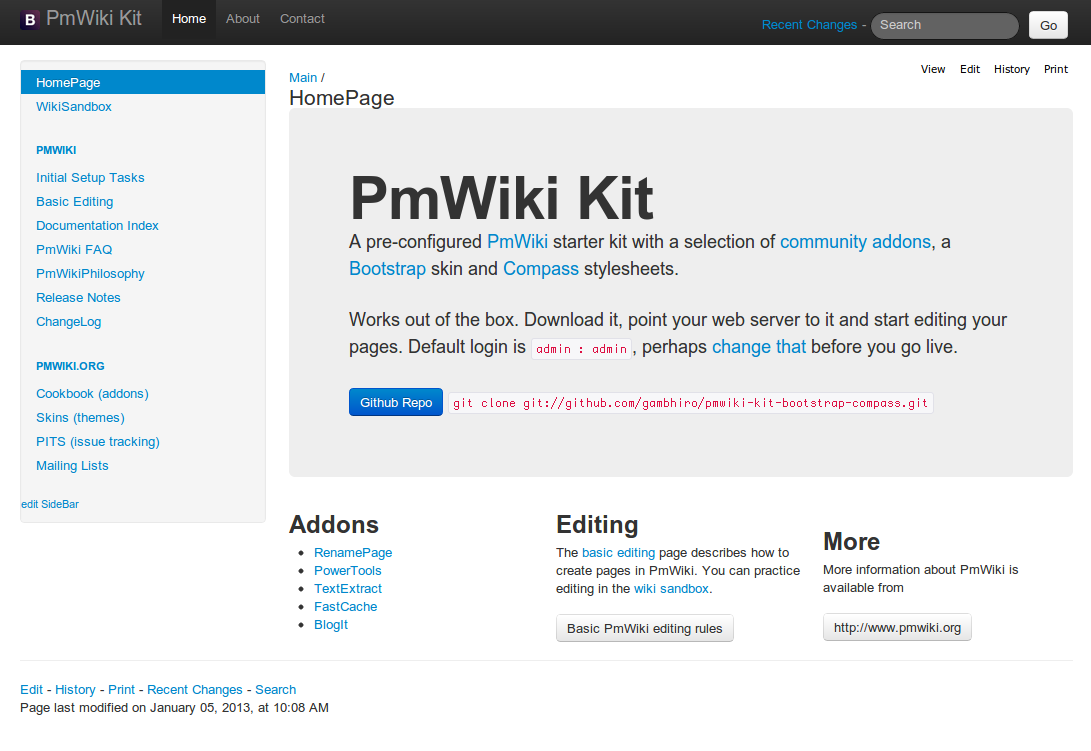
Task: Click footer History link
Action: pyautogui.click(x=75, y=690)
